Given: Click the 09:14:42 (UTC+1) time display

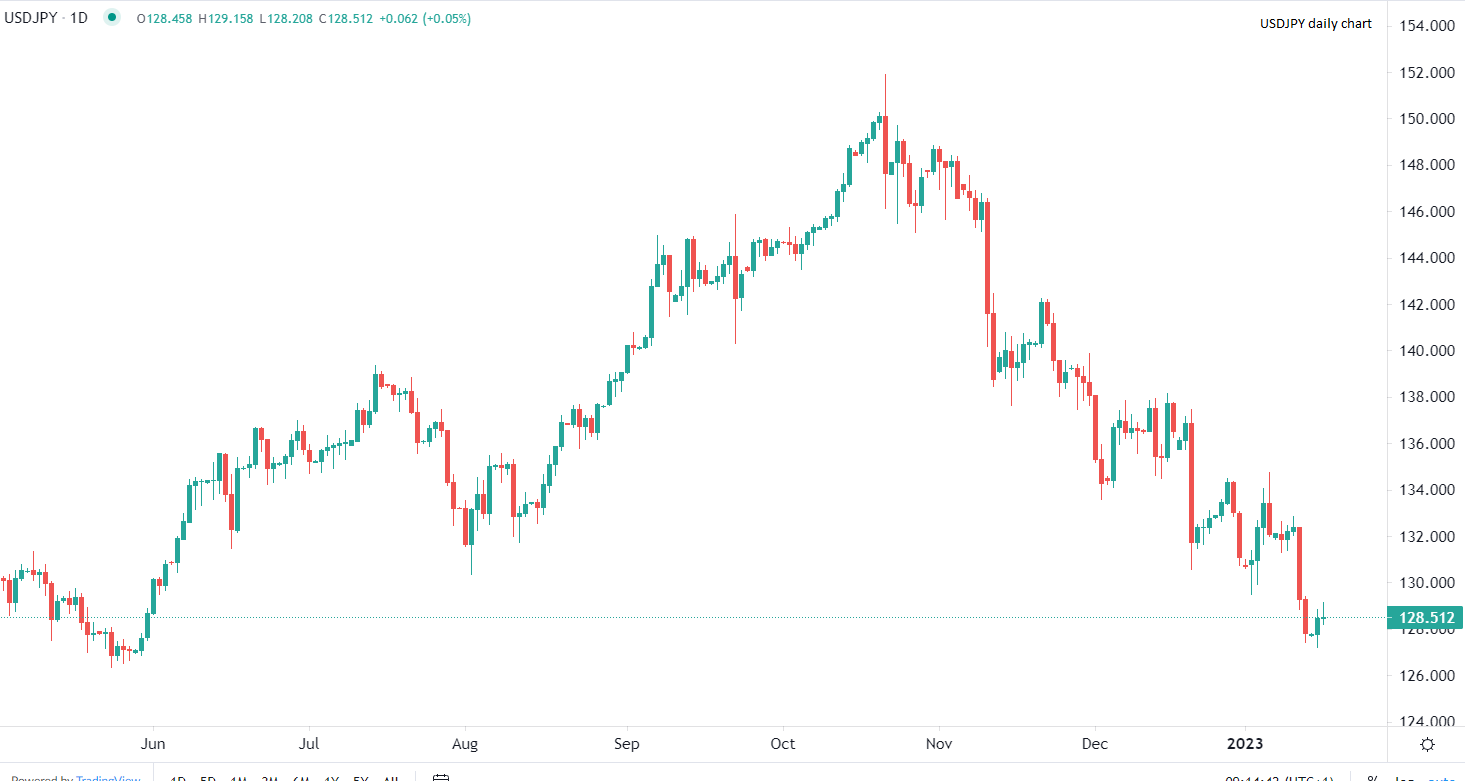Looking at the screenshot, I should [x=1277, y=777].
